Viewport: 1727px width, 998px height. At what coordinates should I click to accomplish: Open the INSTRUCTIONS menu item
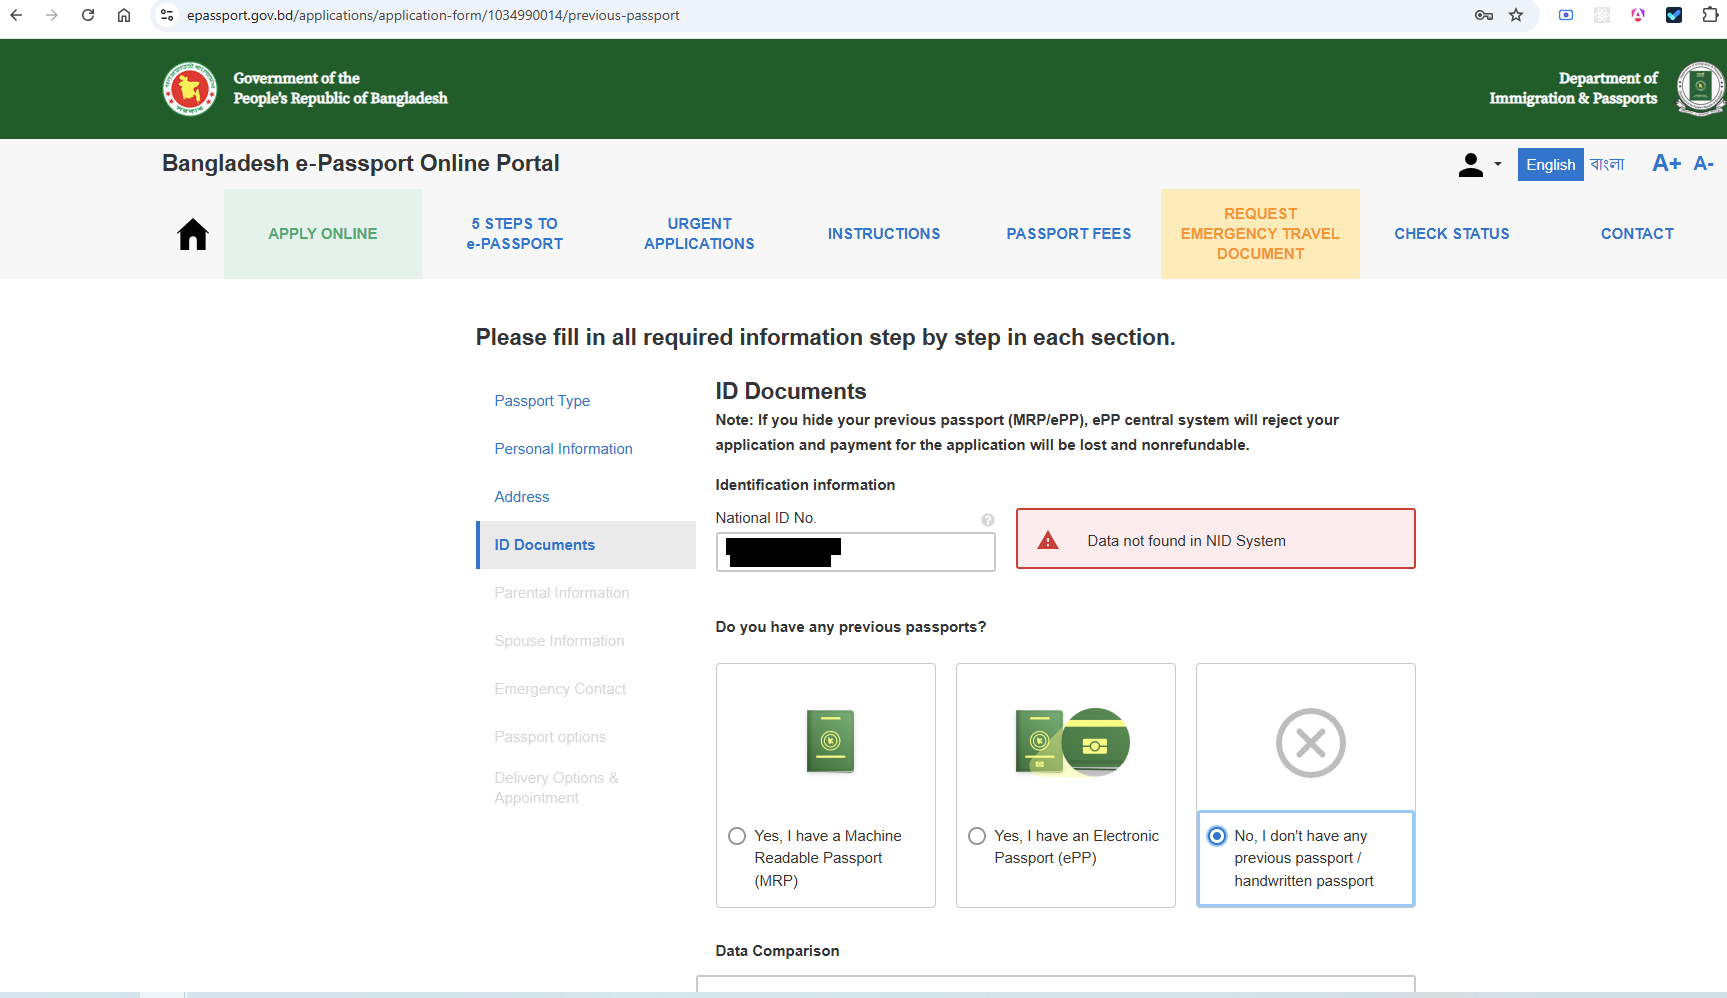pyautogui.click(x=884, y=234)
